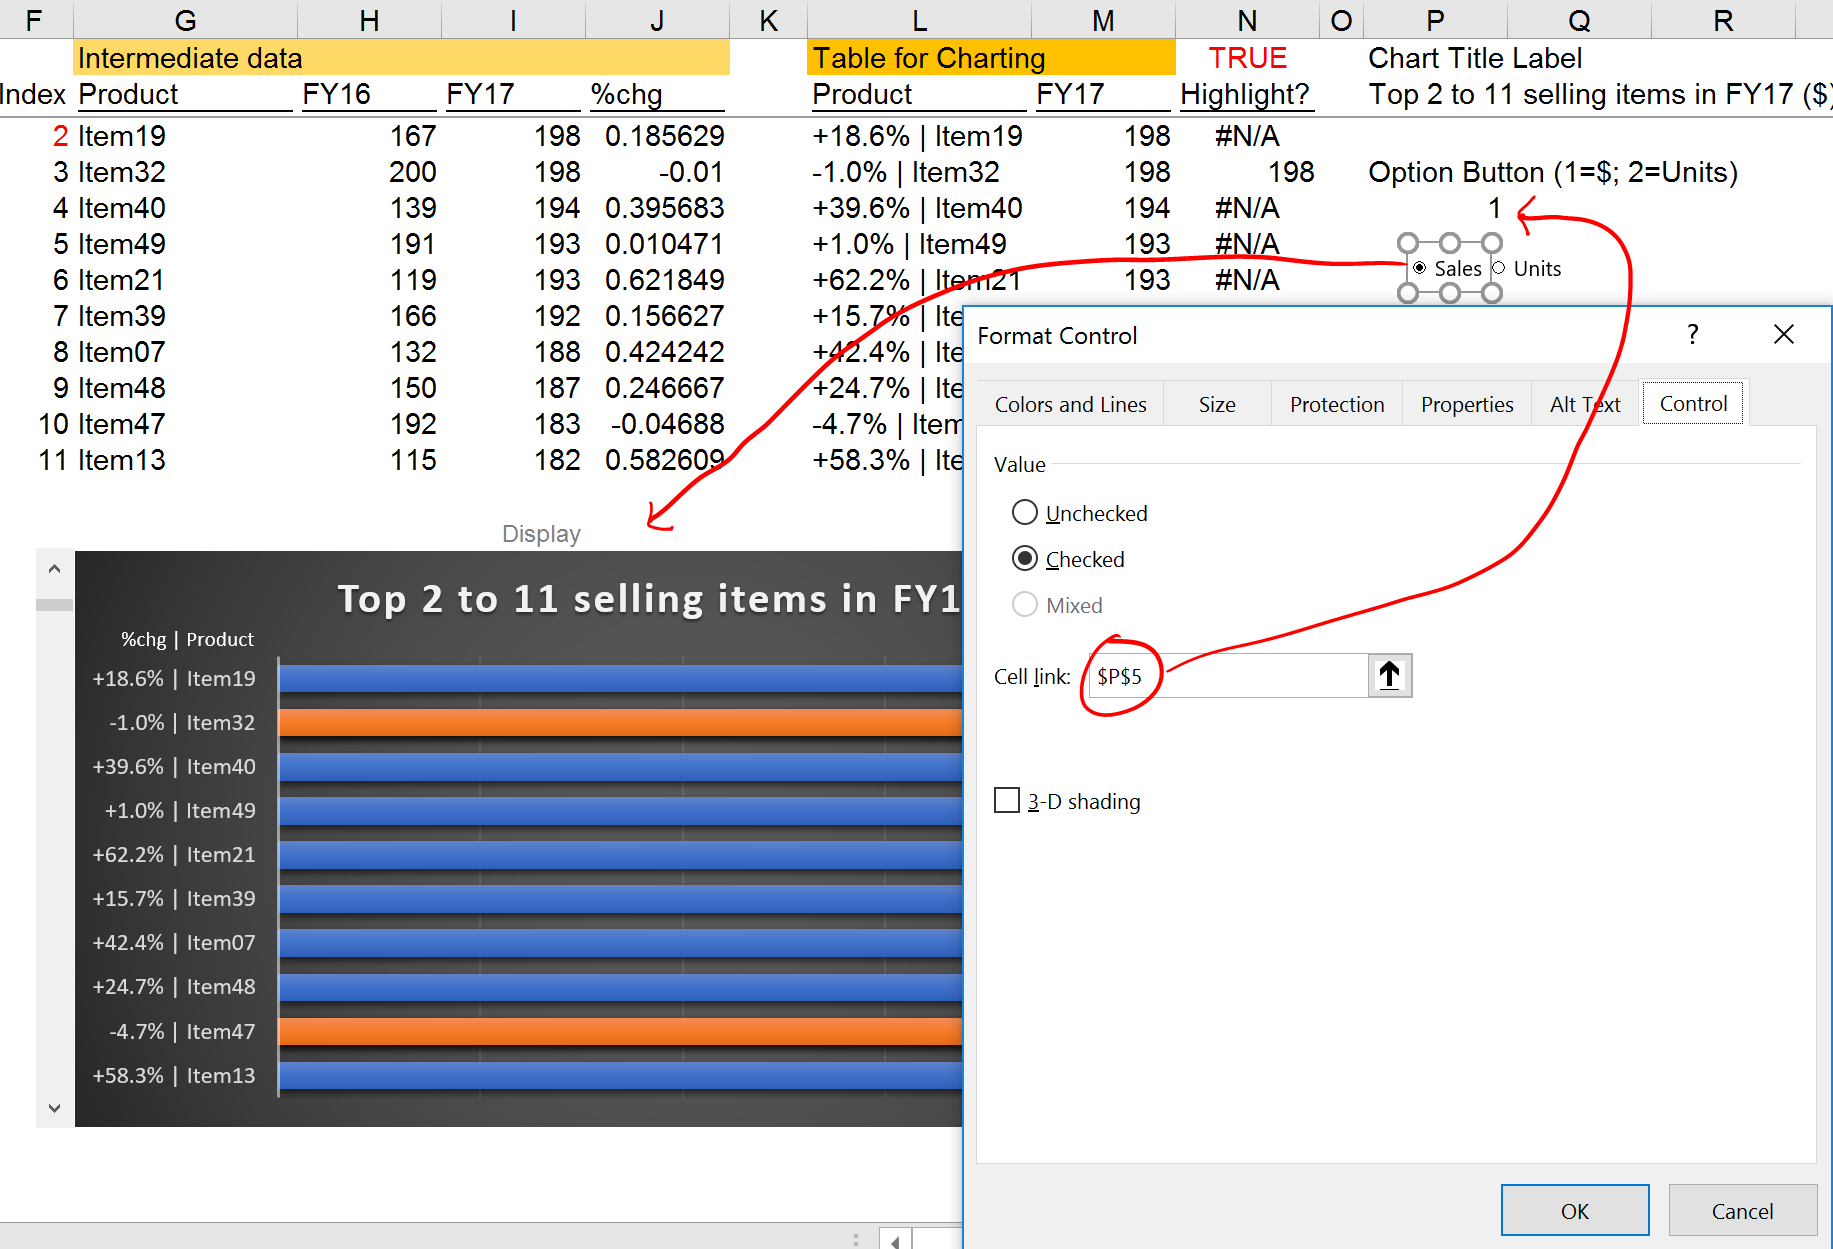Screen dimensions: 1833x1249
Task: Open the Properties tab
Action: click(x=1466, y=405)
